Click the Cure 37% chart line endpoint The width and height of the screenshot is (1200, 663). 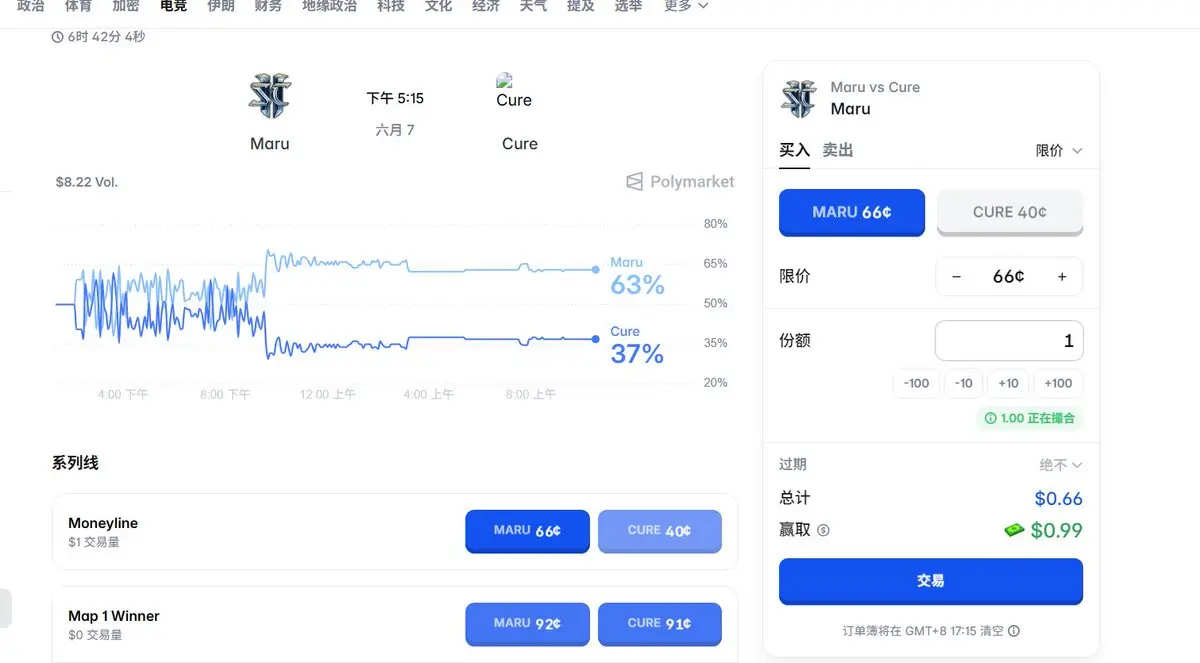pyautogui.click(x=596, y=339)
